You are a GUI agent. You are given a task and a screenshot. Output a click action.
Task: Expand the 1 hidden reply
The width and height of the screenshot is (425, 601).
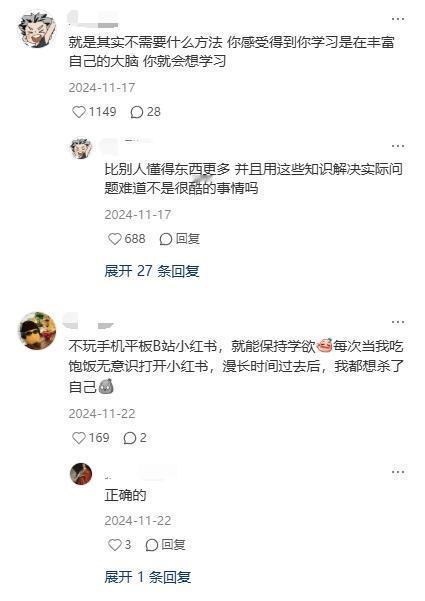(x=148, y=577)
